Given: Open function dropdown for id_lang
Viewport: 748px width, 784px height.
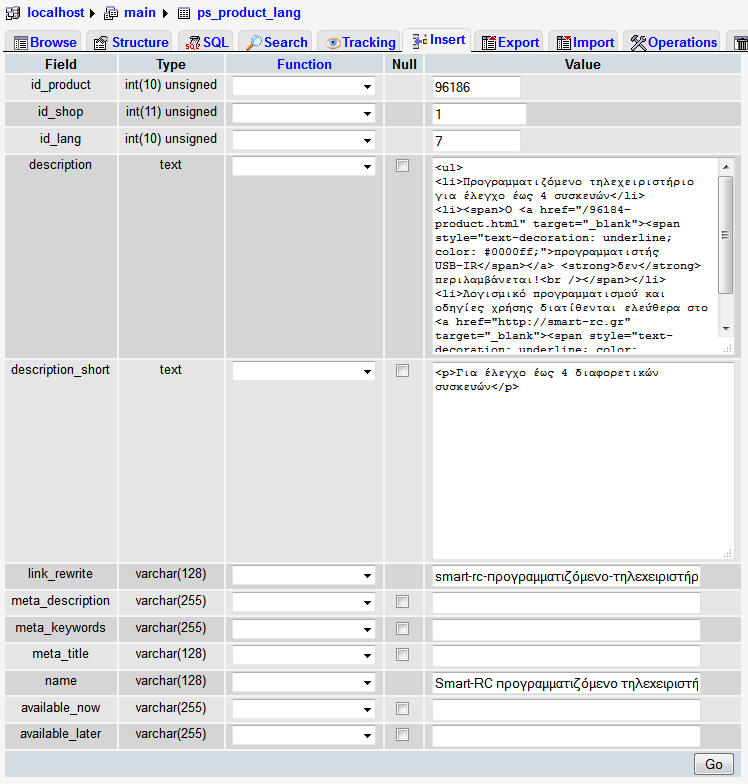Looking at the screenshot, I should (x=304, y=140).
